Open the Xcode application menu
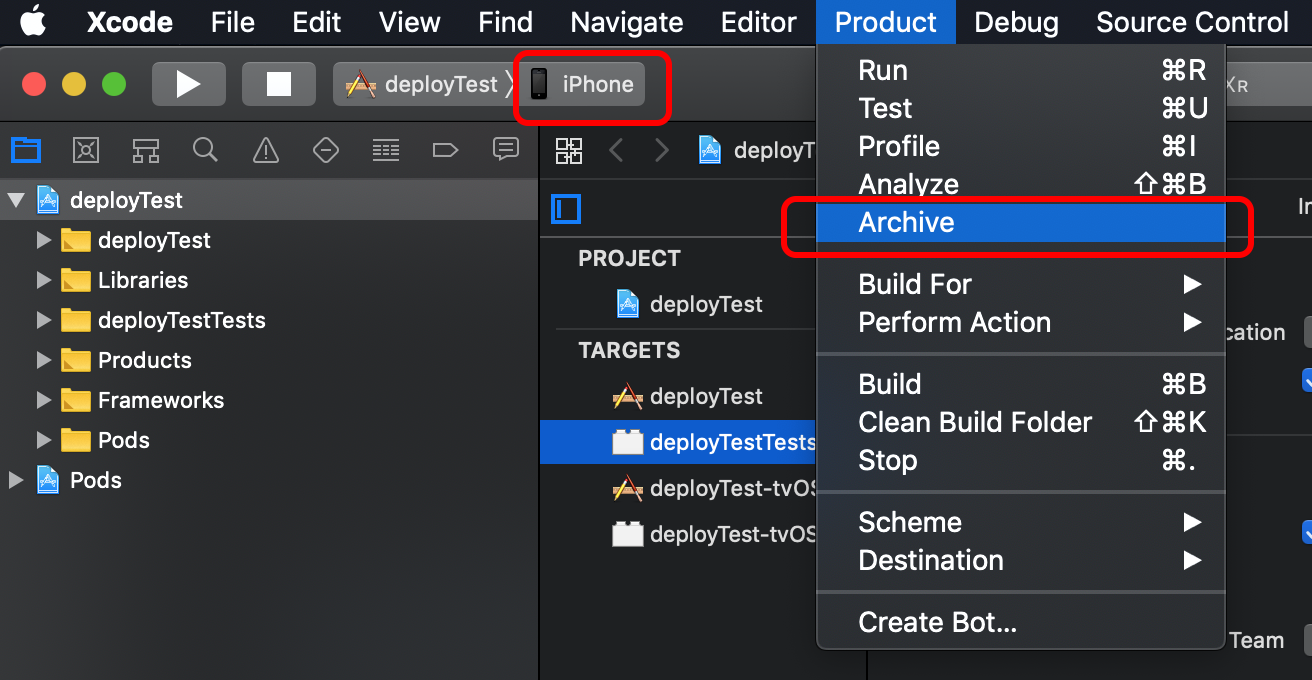 130,22
